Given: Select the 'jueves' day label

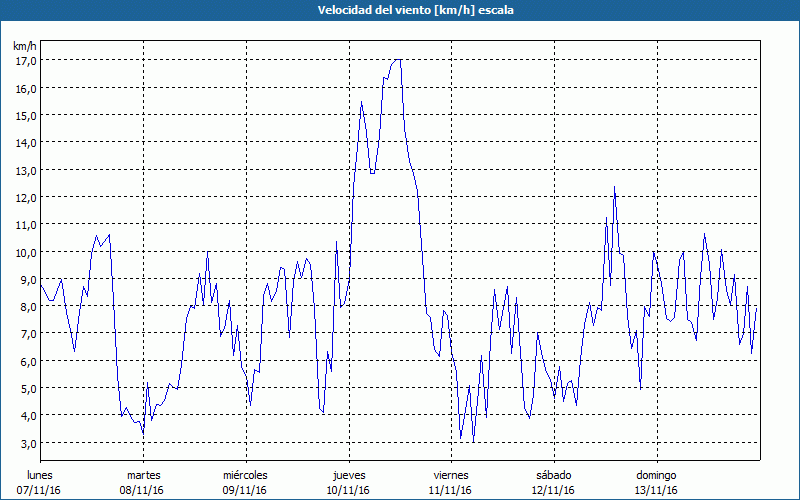Looking at the screenshot, I should coord(347,475).
